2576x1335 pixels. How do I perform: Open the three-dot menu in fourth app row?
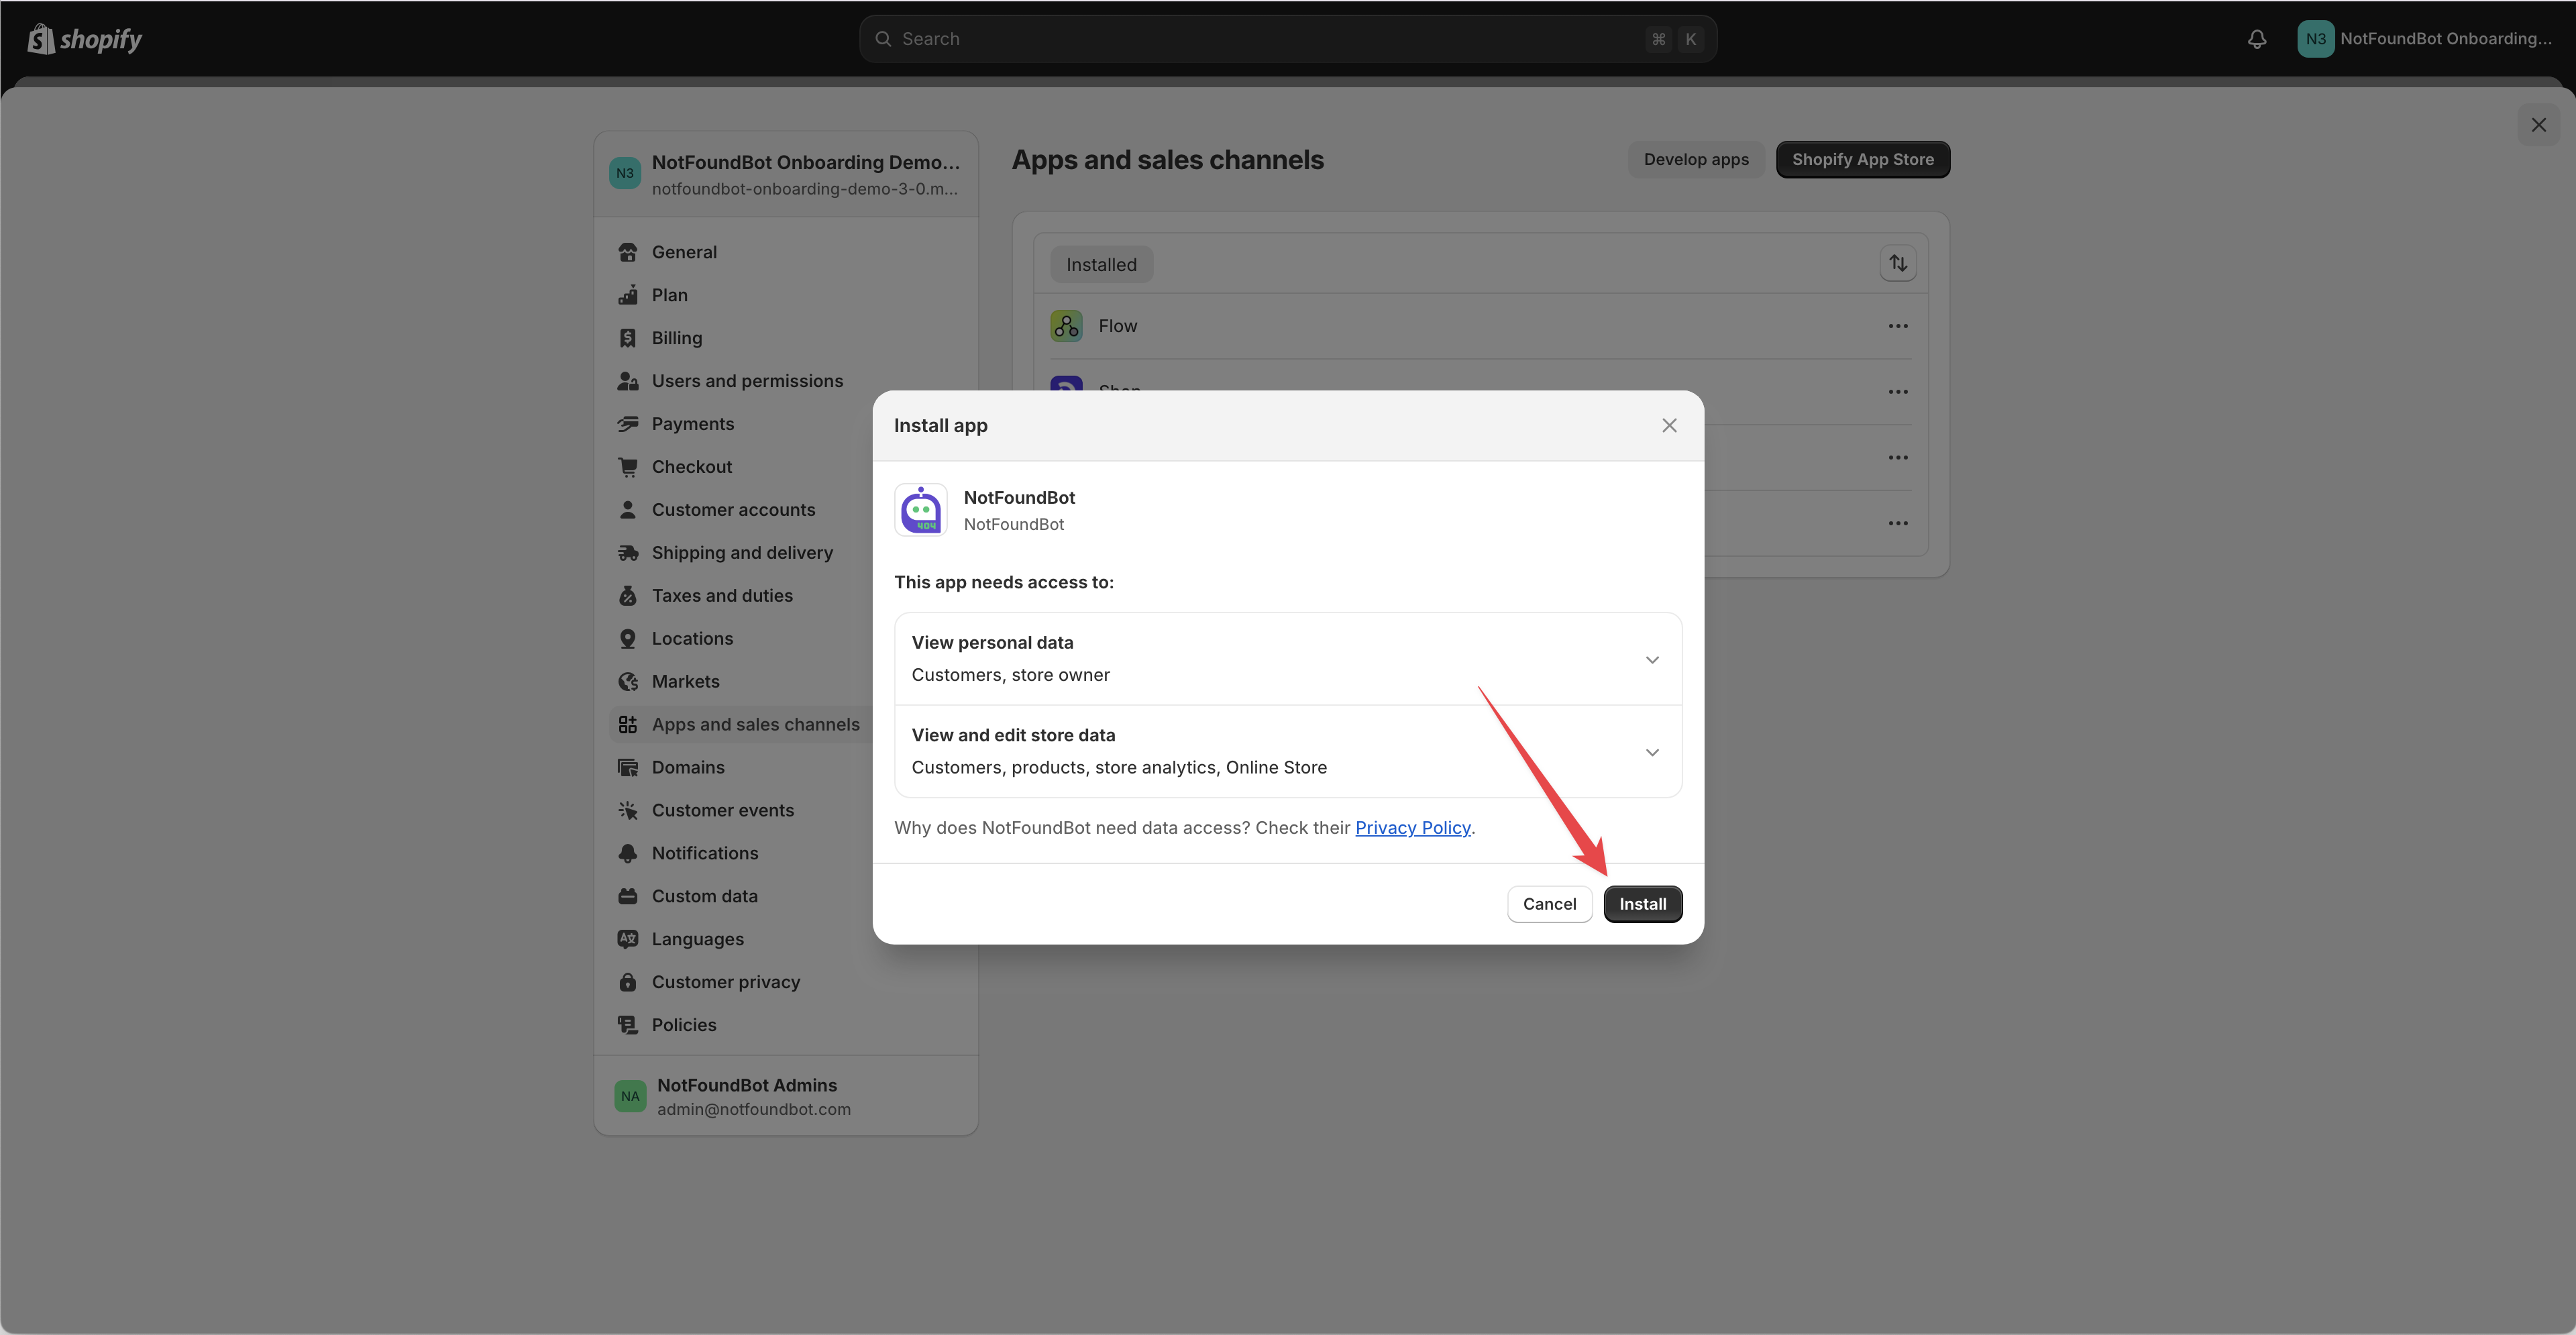coord(1898,524)
